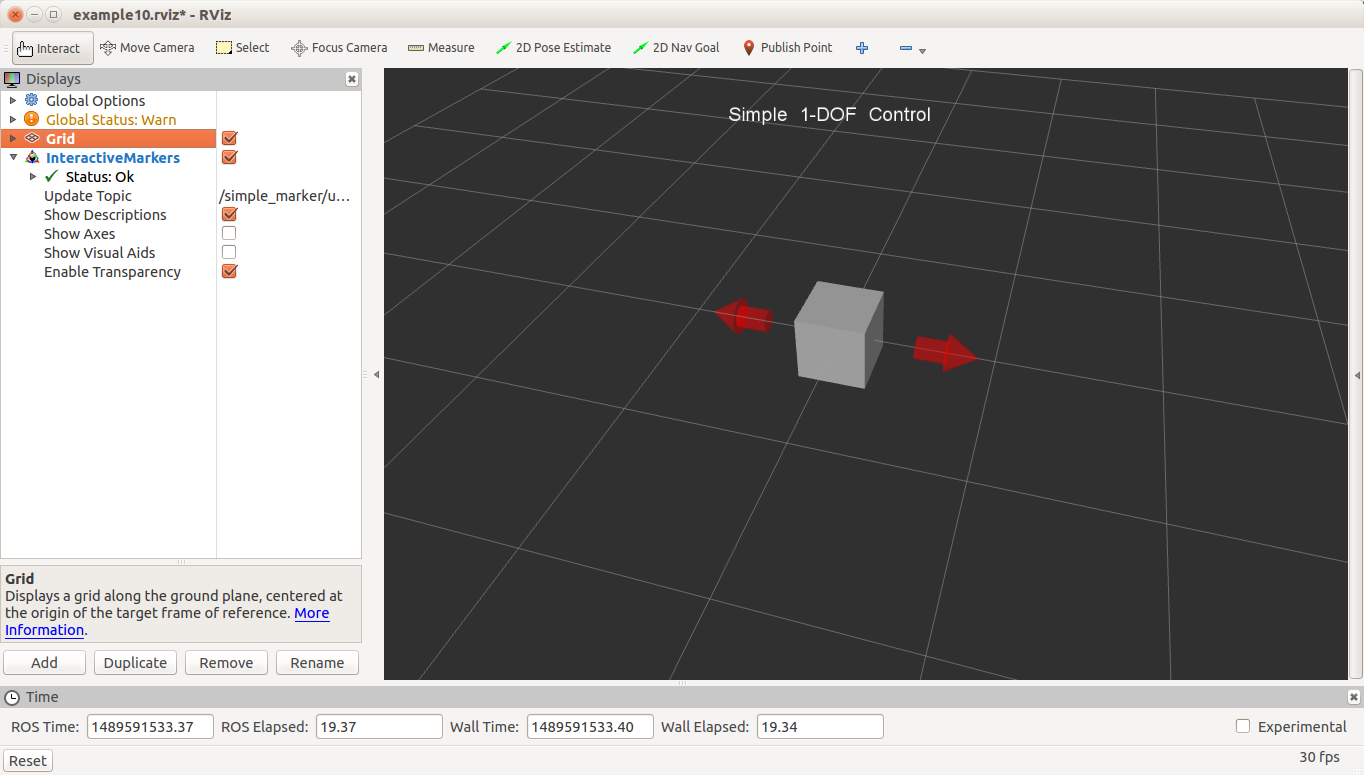Pick the Measure tool
This screenshot has width=1364, height=775.
pyautogui.click(x=441, y=47)
